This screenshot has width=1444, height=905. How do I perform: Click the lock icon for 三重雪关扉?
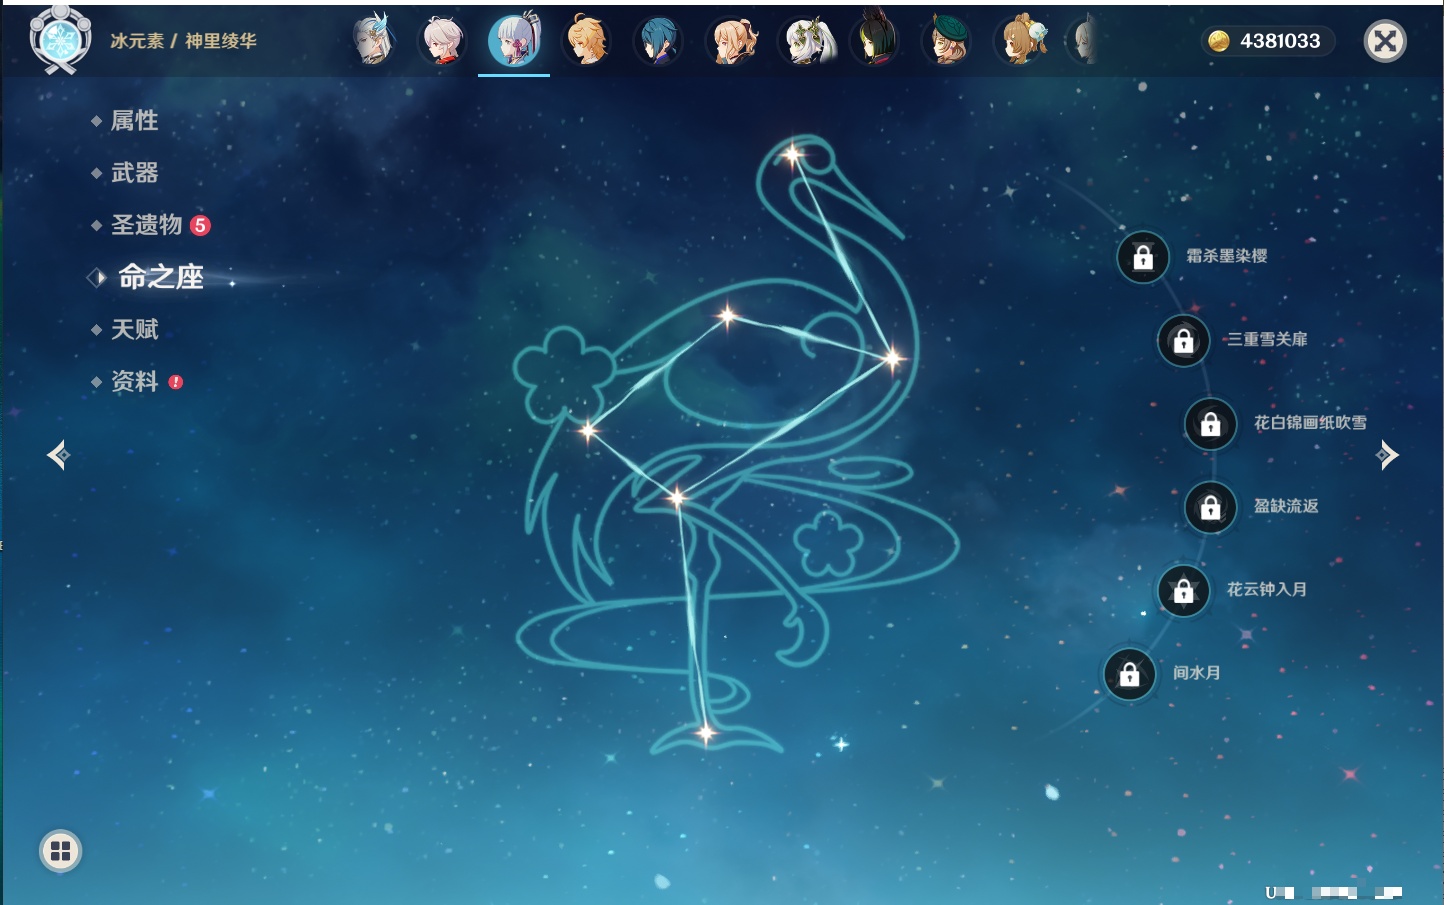pos(1183,341)
